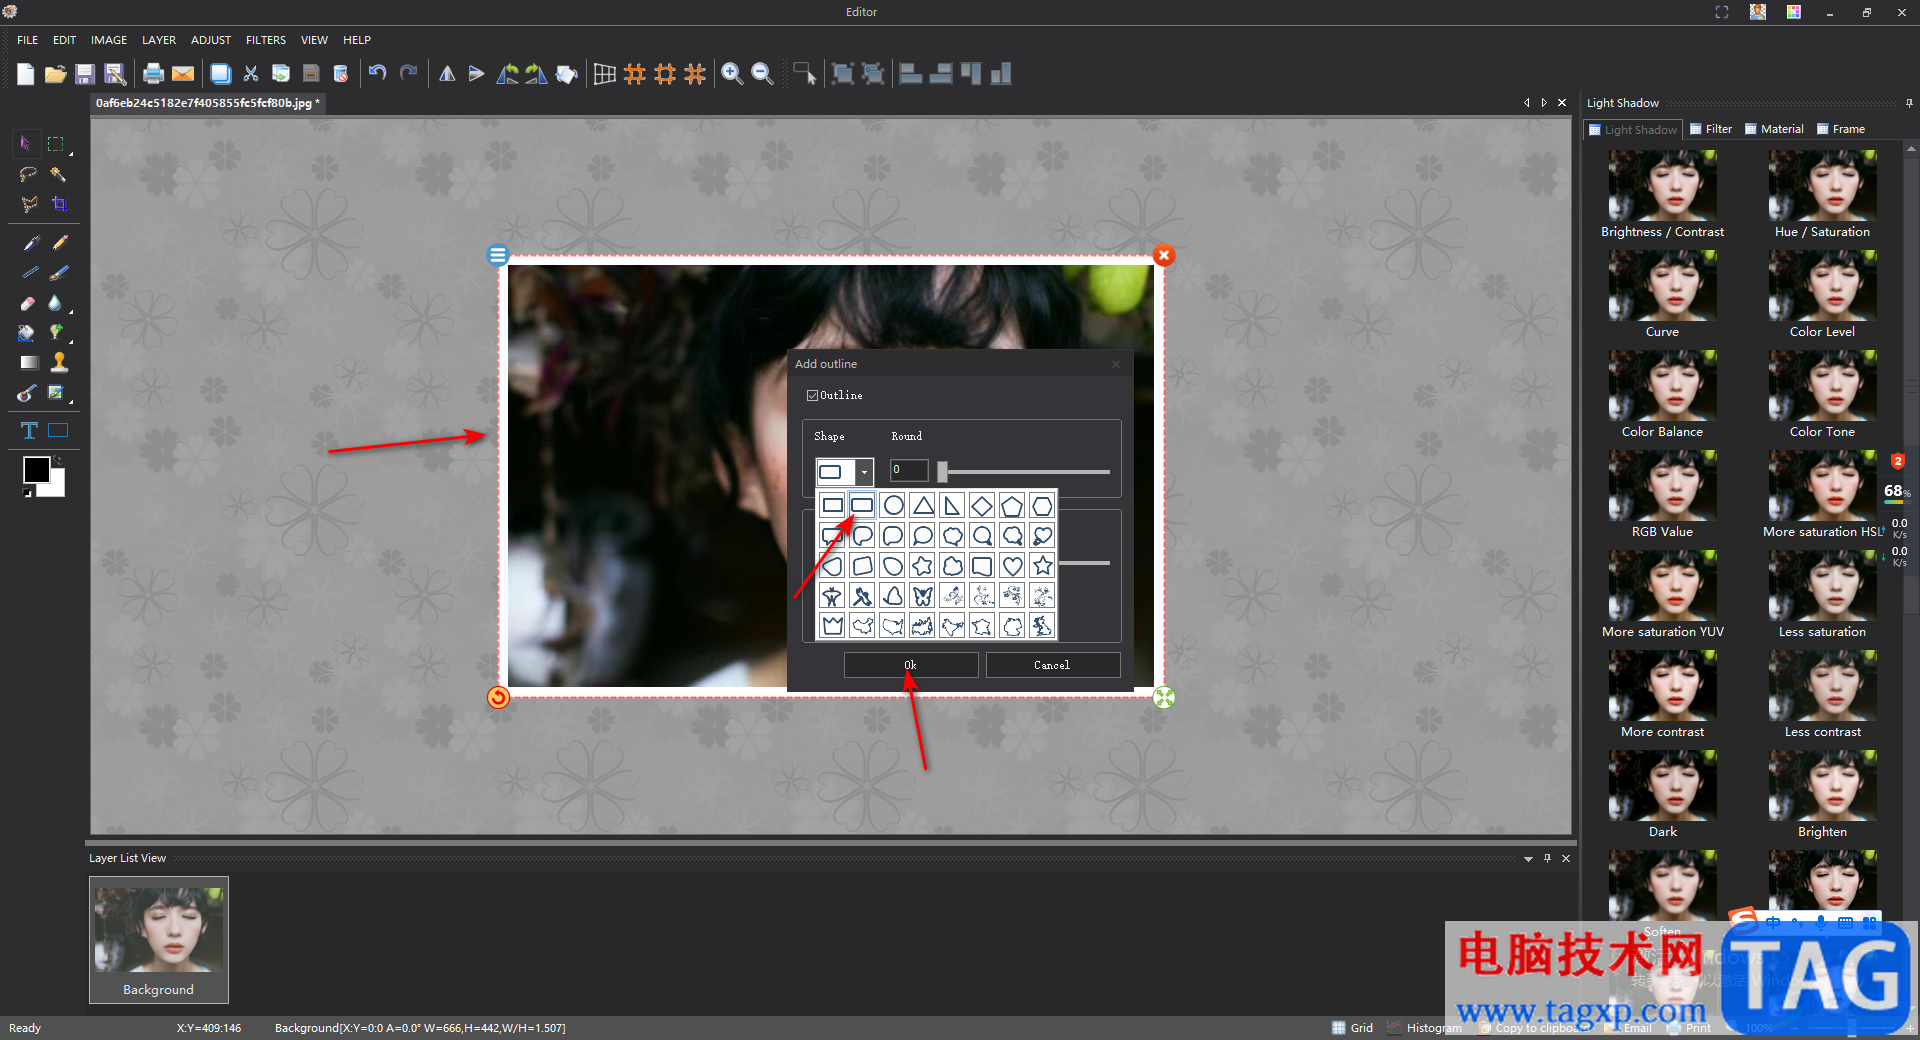The height and width of the screenshot is (1040, 1920).
Task: Click the email envelope toolbar icon
Action: pos(183,74)
